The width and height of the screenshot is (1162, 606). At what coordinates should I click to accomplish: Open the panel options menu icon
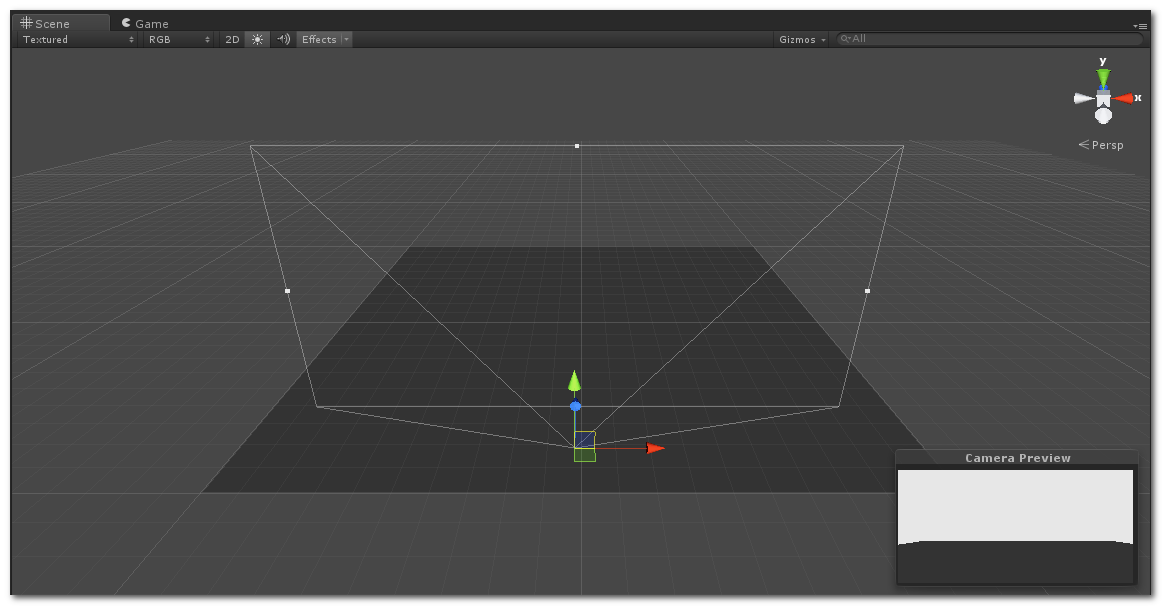(1140, 26)
